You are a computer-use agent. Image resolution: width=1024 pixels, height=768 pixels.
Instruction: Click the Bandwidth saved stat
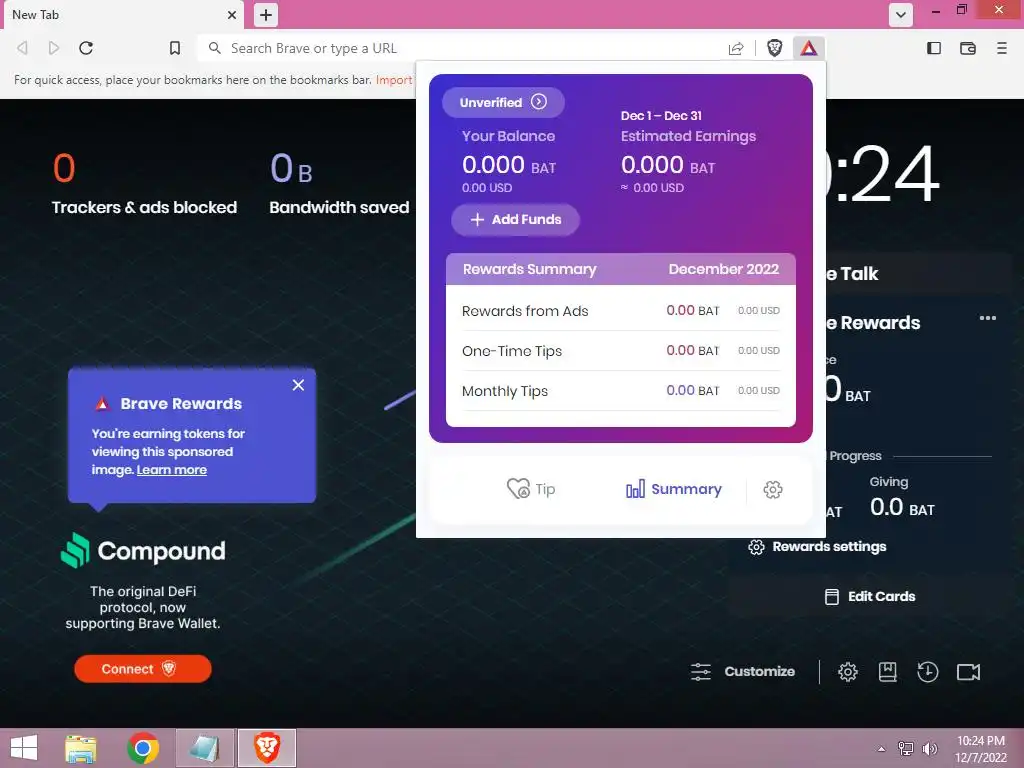coord(339,184)
